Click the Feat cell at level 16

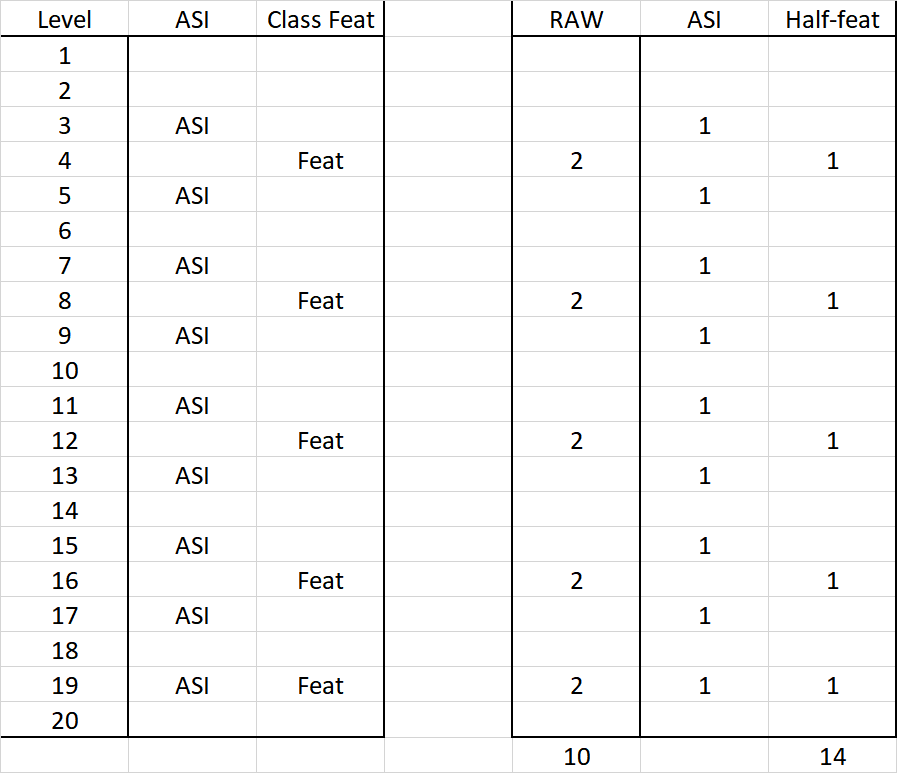click(x=320, y=580)
